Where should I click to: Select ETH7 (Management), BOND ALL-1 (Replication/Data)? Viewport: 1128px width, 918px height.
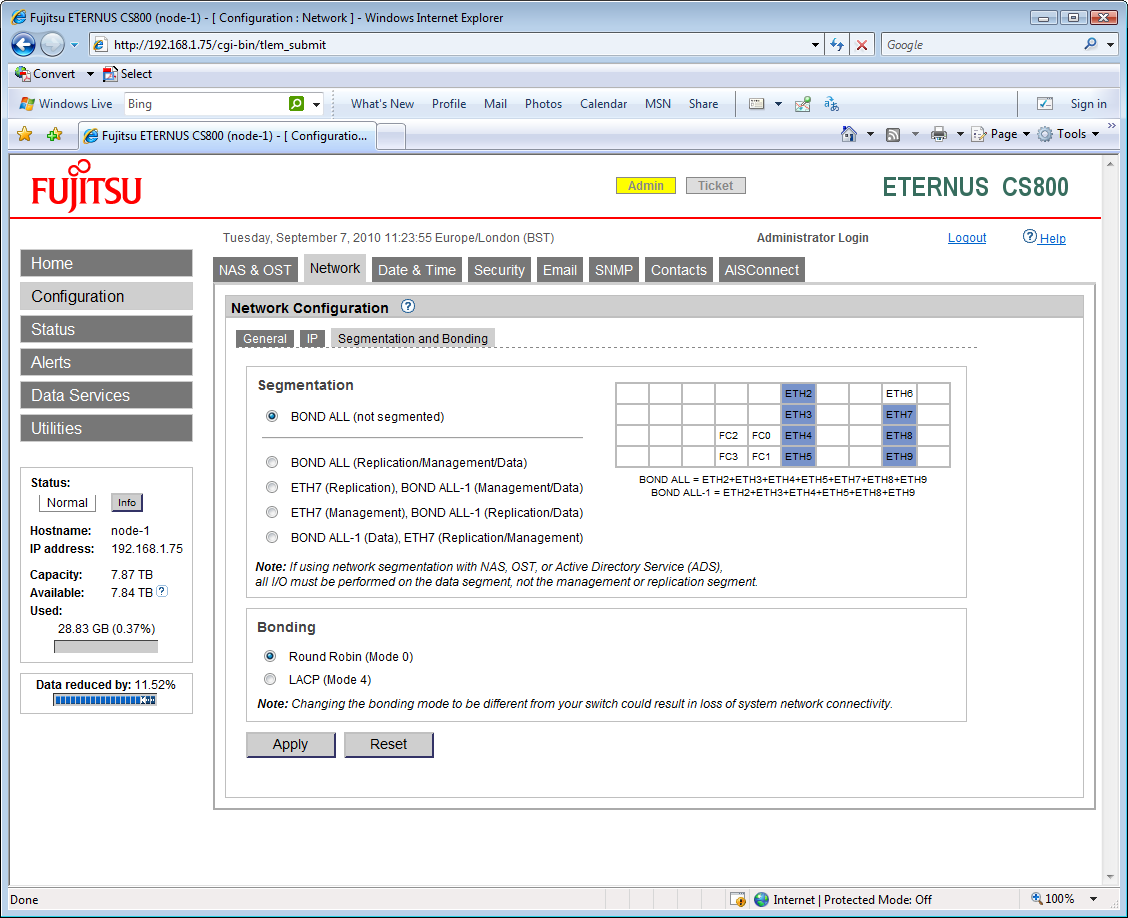pos(272,512)
